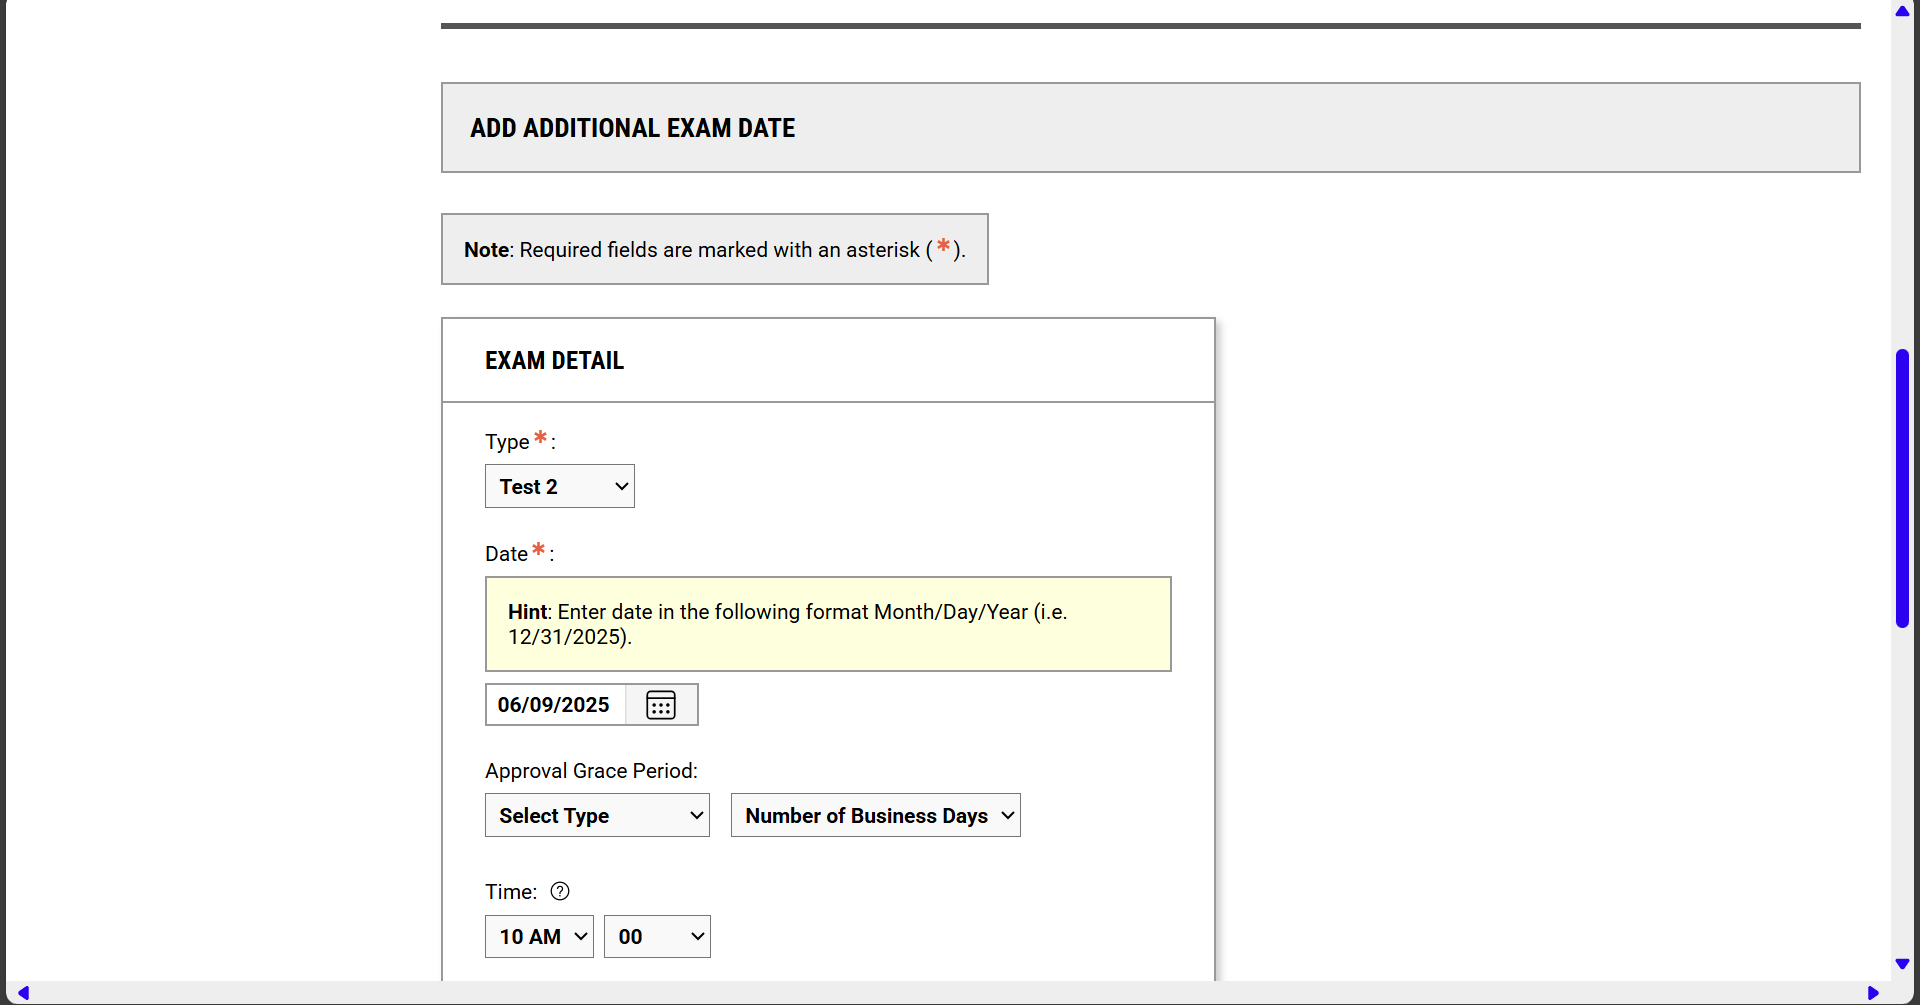1920x1005 pixels.
Task: Click the horizontal scrollbar right arrow
Action: pyautogui.click(x=1873, y=993)
